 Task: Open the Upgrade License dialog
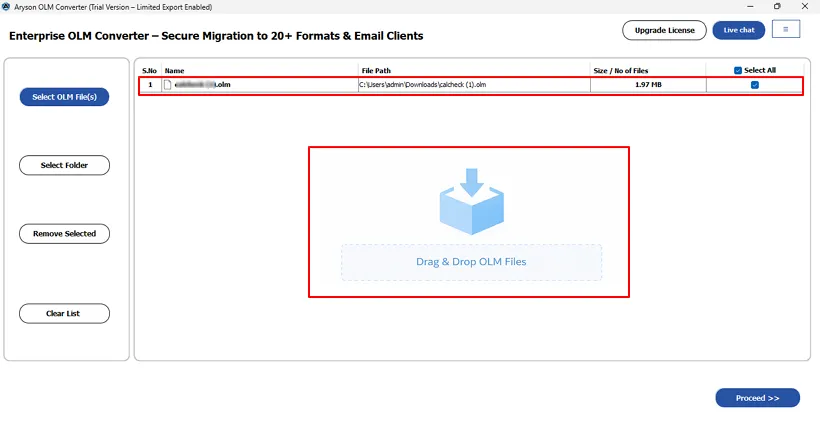pos(664,30)
